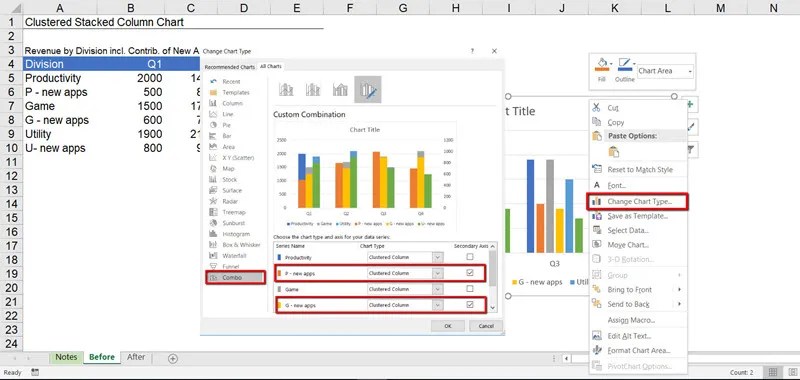This screenshot has width=800, height=380.
Task: Select cell A4 containing Division
Action: pyautogui.click(x=60, y=64)
